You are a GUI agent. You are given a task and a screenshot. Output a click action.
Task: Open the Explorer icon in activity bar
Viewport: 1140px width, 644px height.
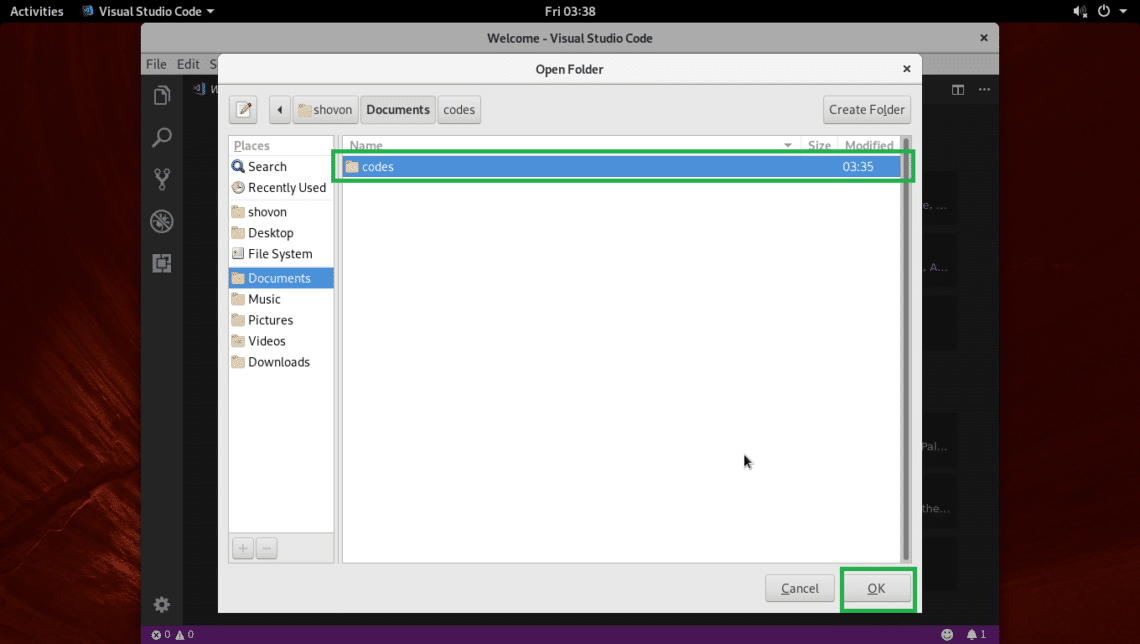pyautogui.click(x=161, y=95)
